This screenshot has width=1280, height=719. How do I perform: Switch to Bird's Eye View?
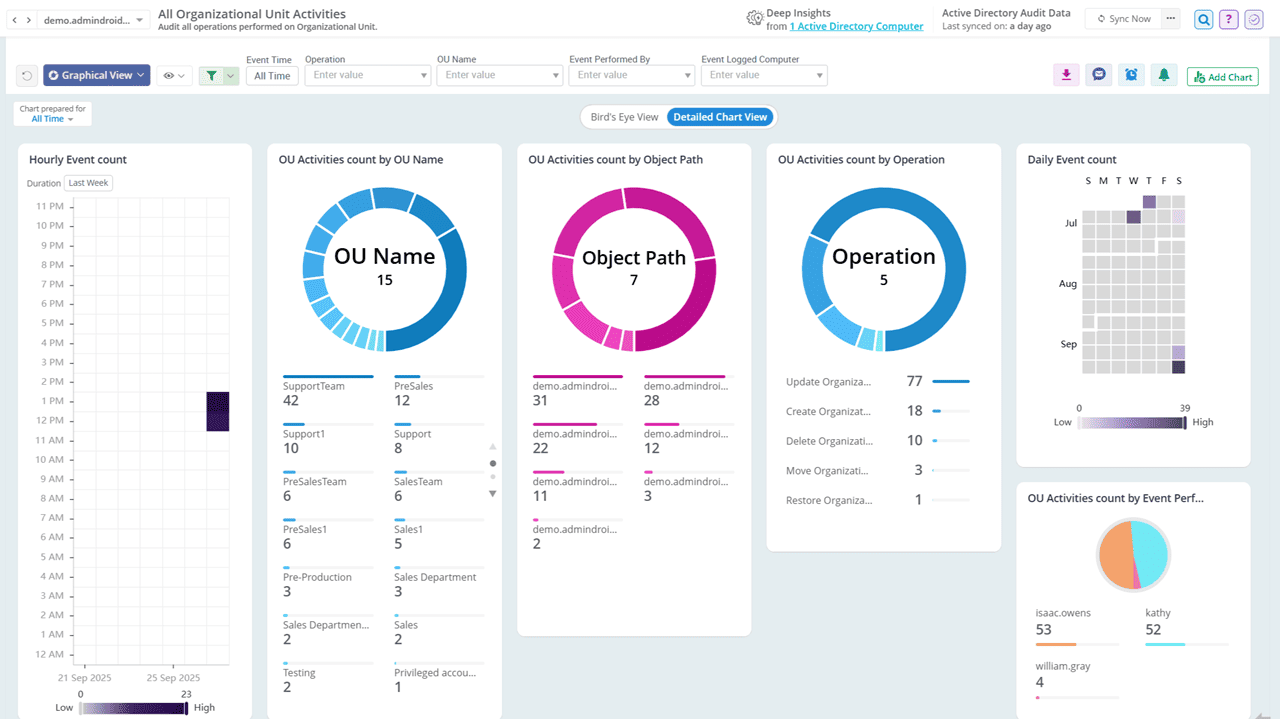click(624, 117)
